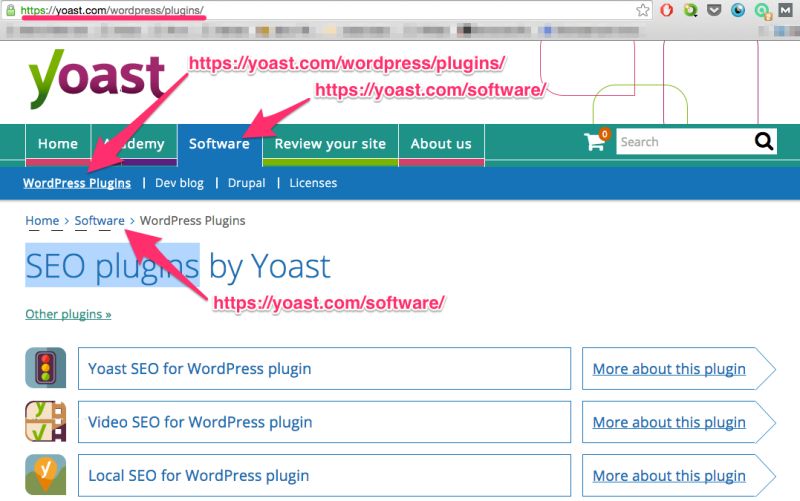Click the M extension icon

(x=785, y=10)
